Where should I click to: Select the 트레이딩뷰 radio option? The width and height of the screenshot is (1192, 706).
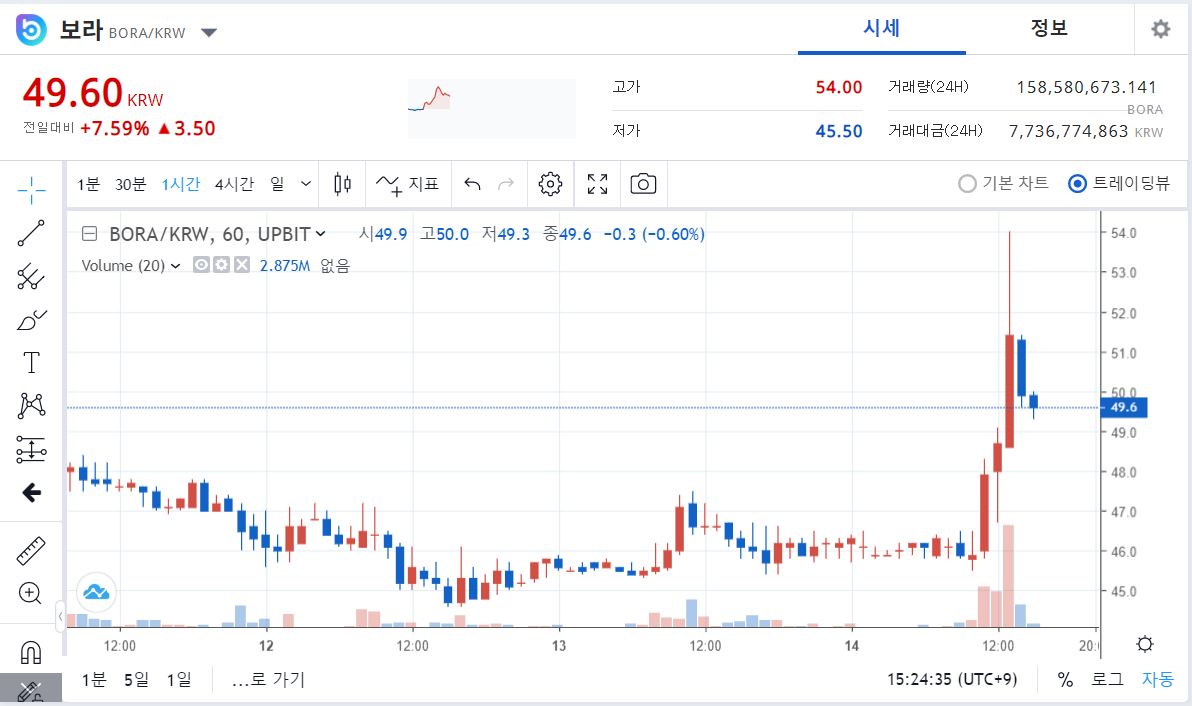[1119, 183]
